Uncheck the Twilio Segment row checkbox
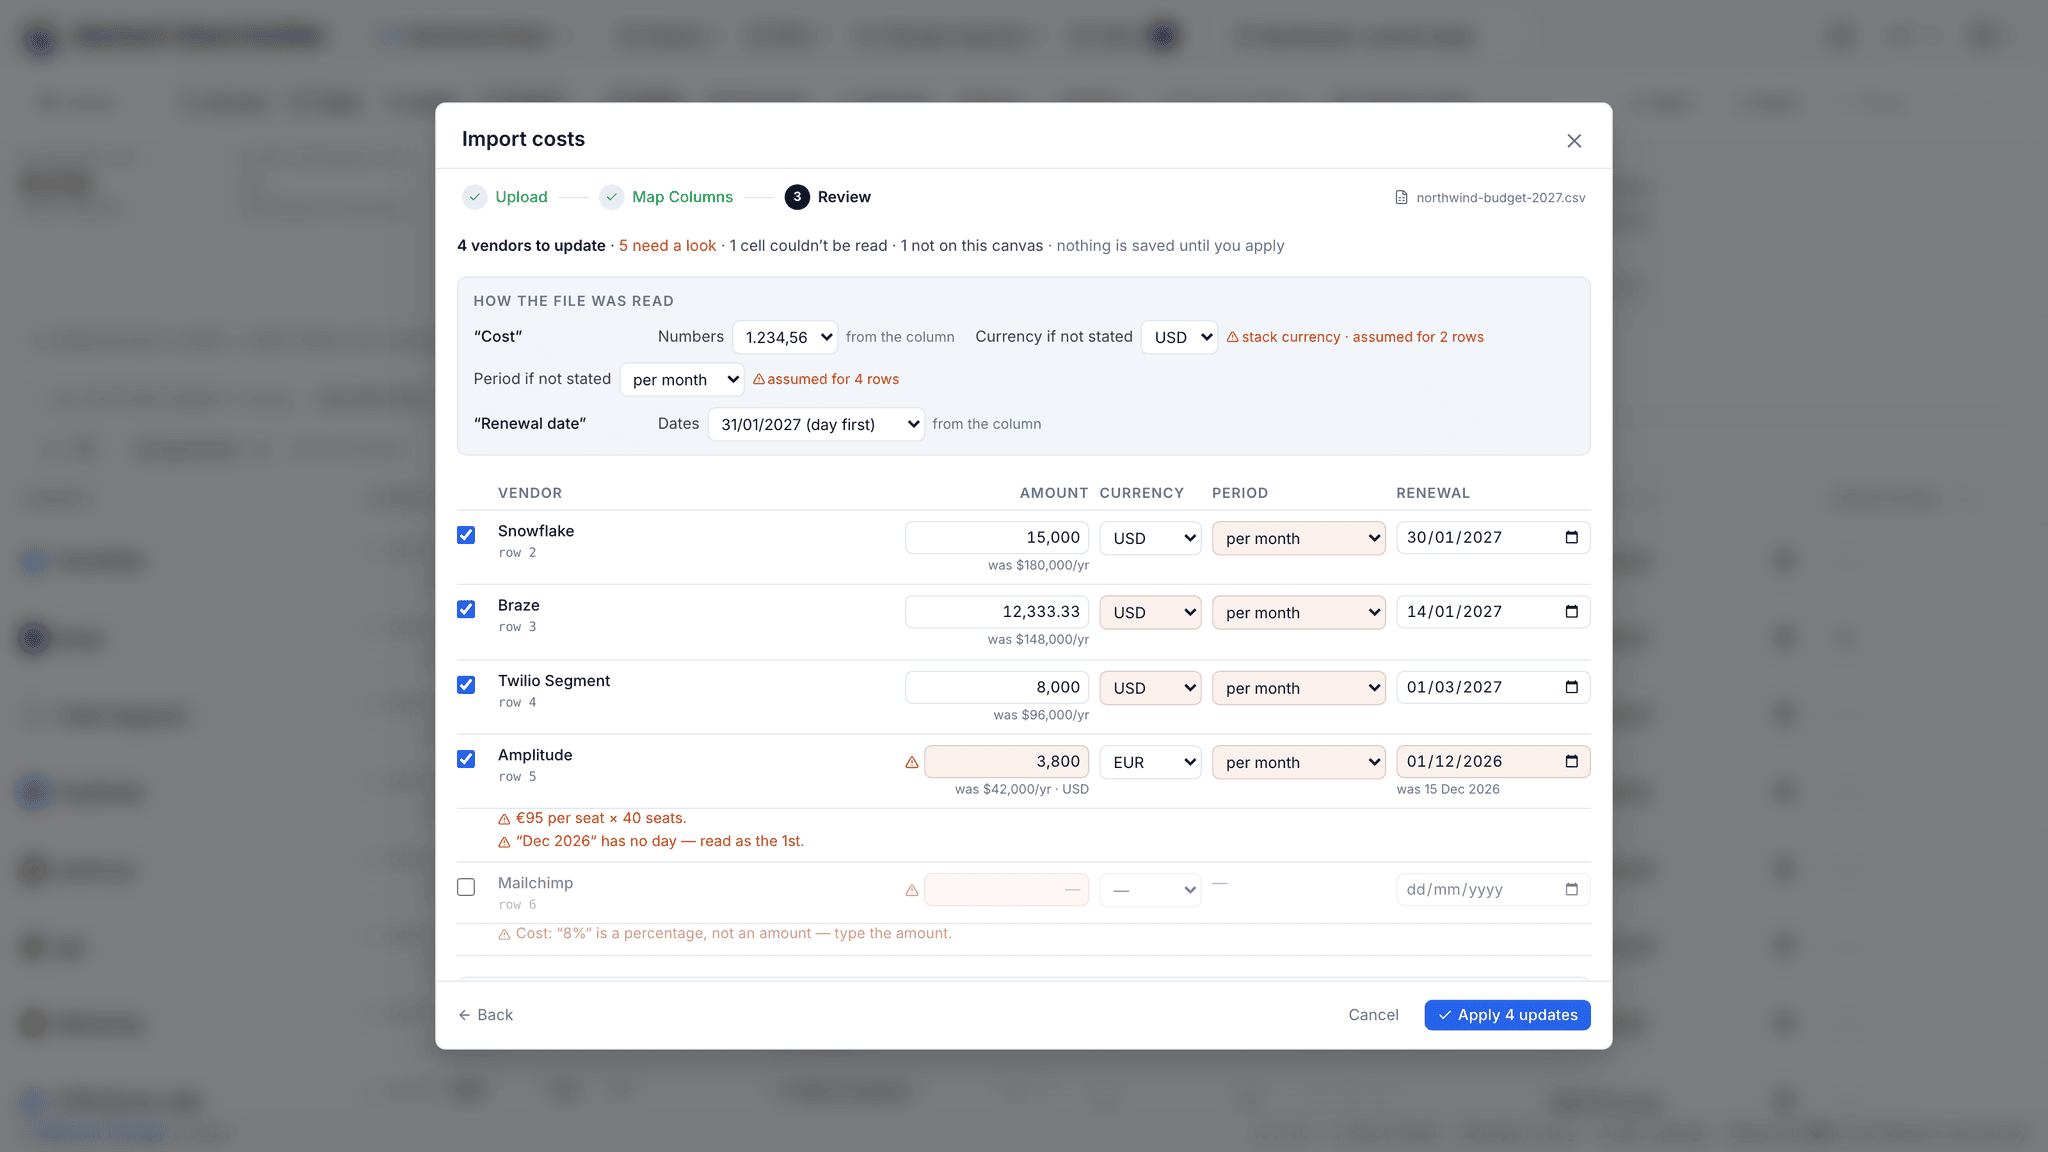Image resolution: width=2048 pixels, height=1152 pixels. click(466, 685)
